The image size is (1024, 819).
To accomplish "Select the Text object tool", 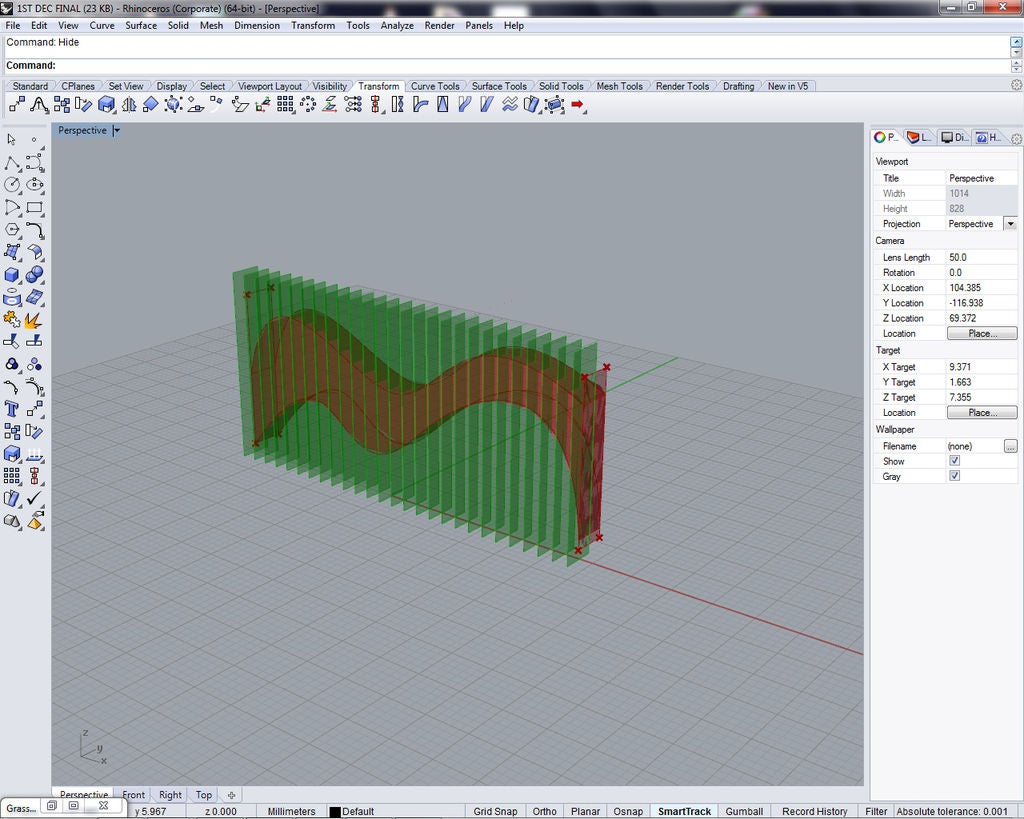I will click(12, 409).
